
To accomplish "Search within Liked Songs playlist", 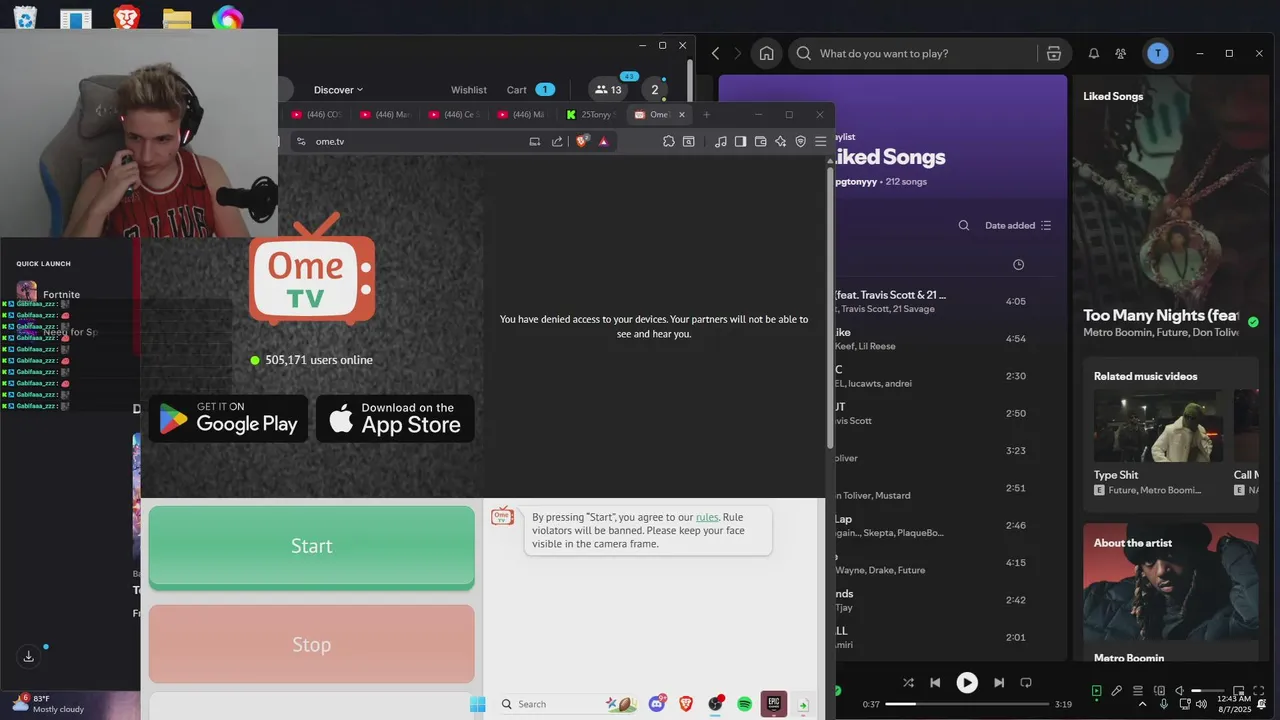I will point(964,226).
